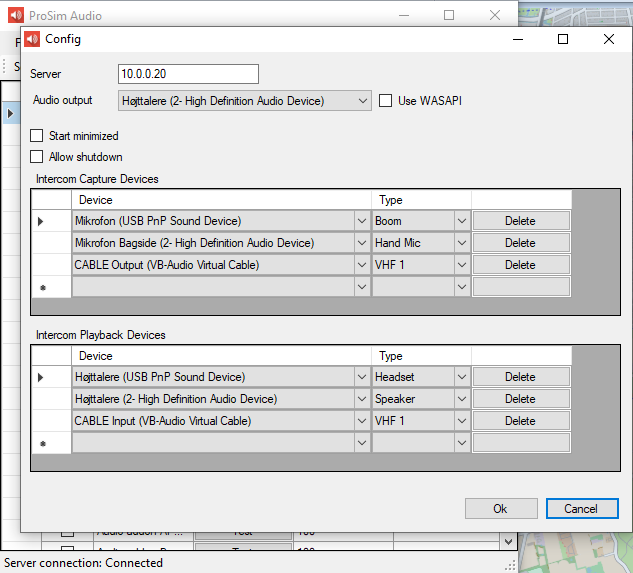
Task: Check the Allow shutdown option
Action: [37, 157]
